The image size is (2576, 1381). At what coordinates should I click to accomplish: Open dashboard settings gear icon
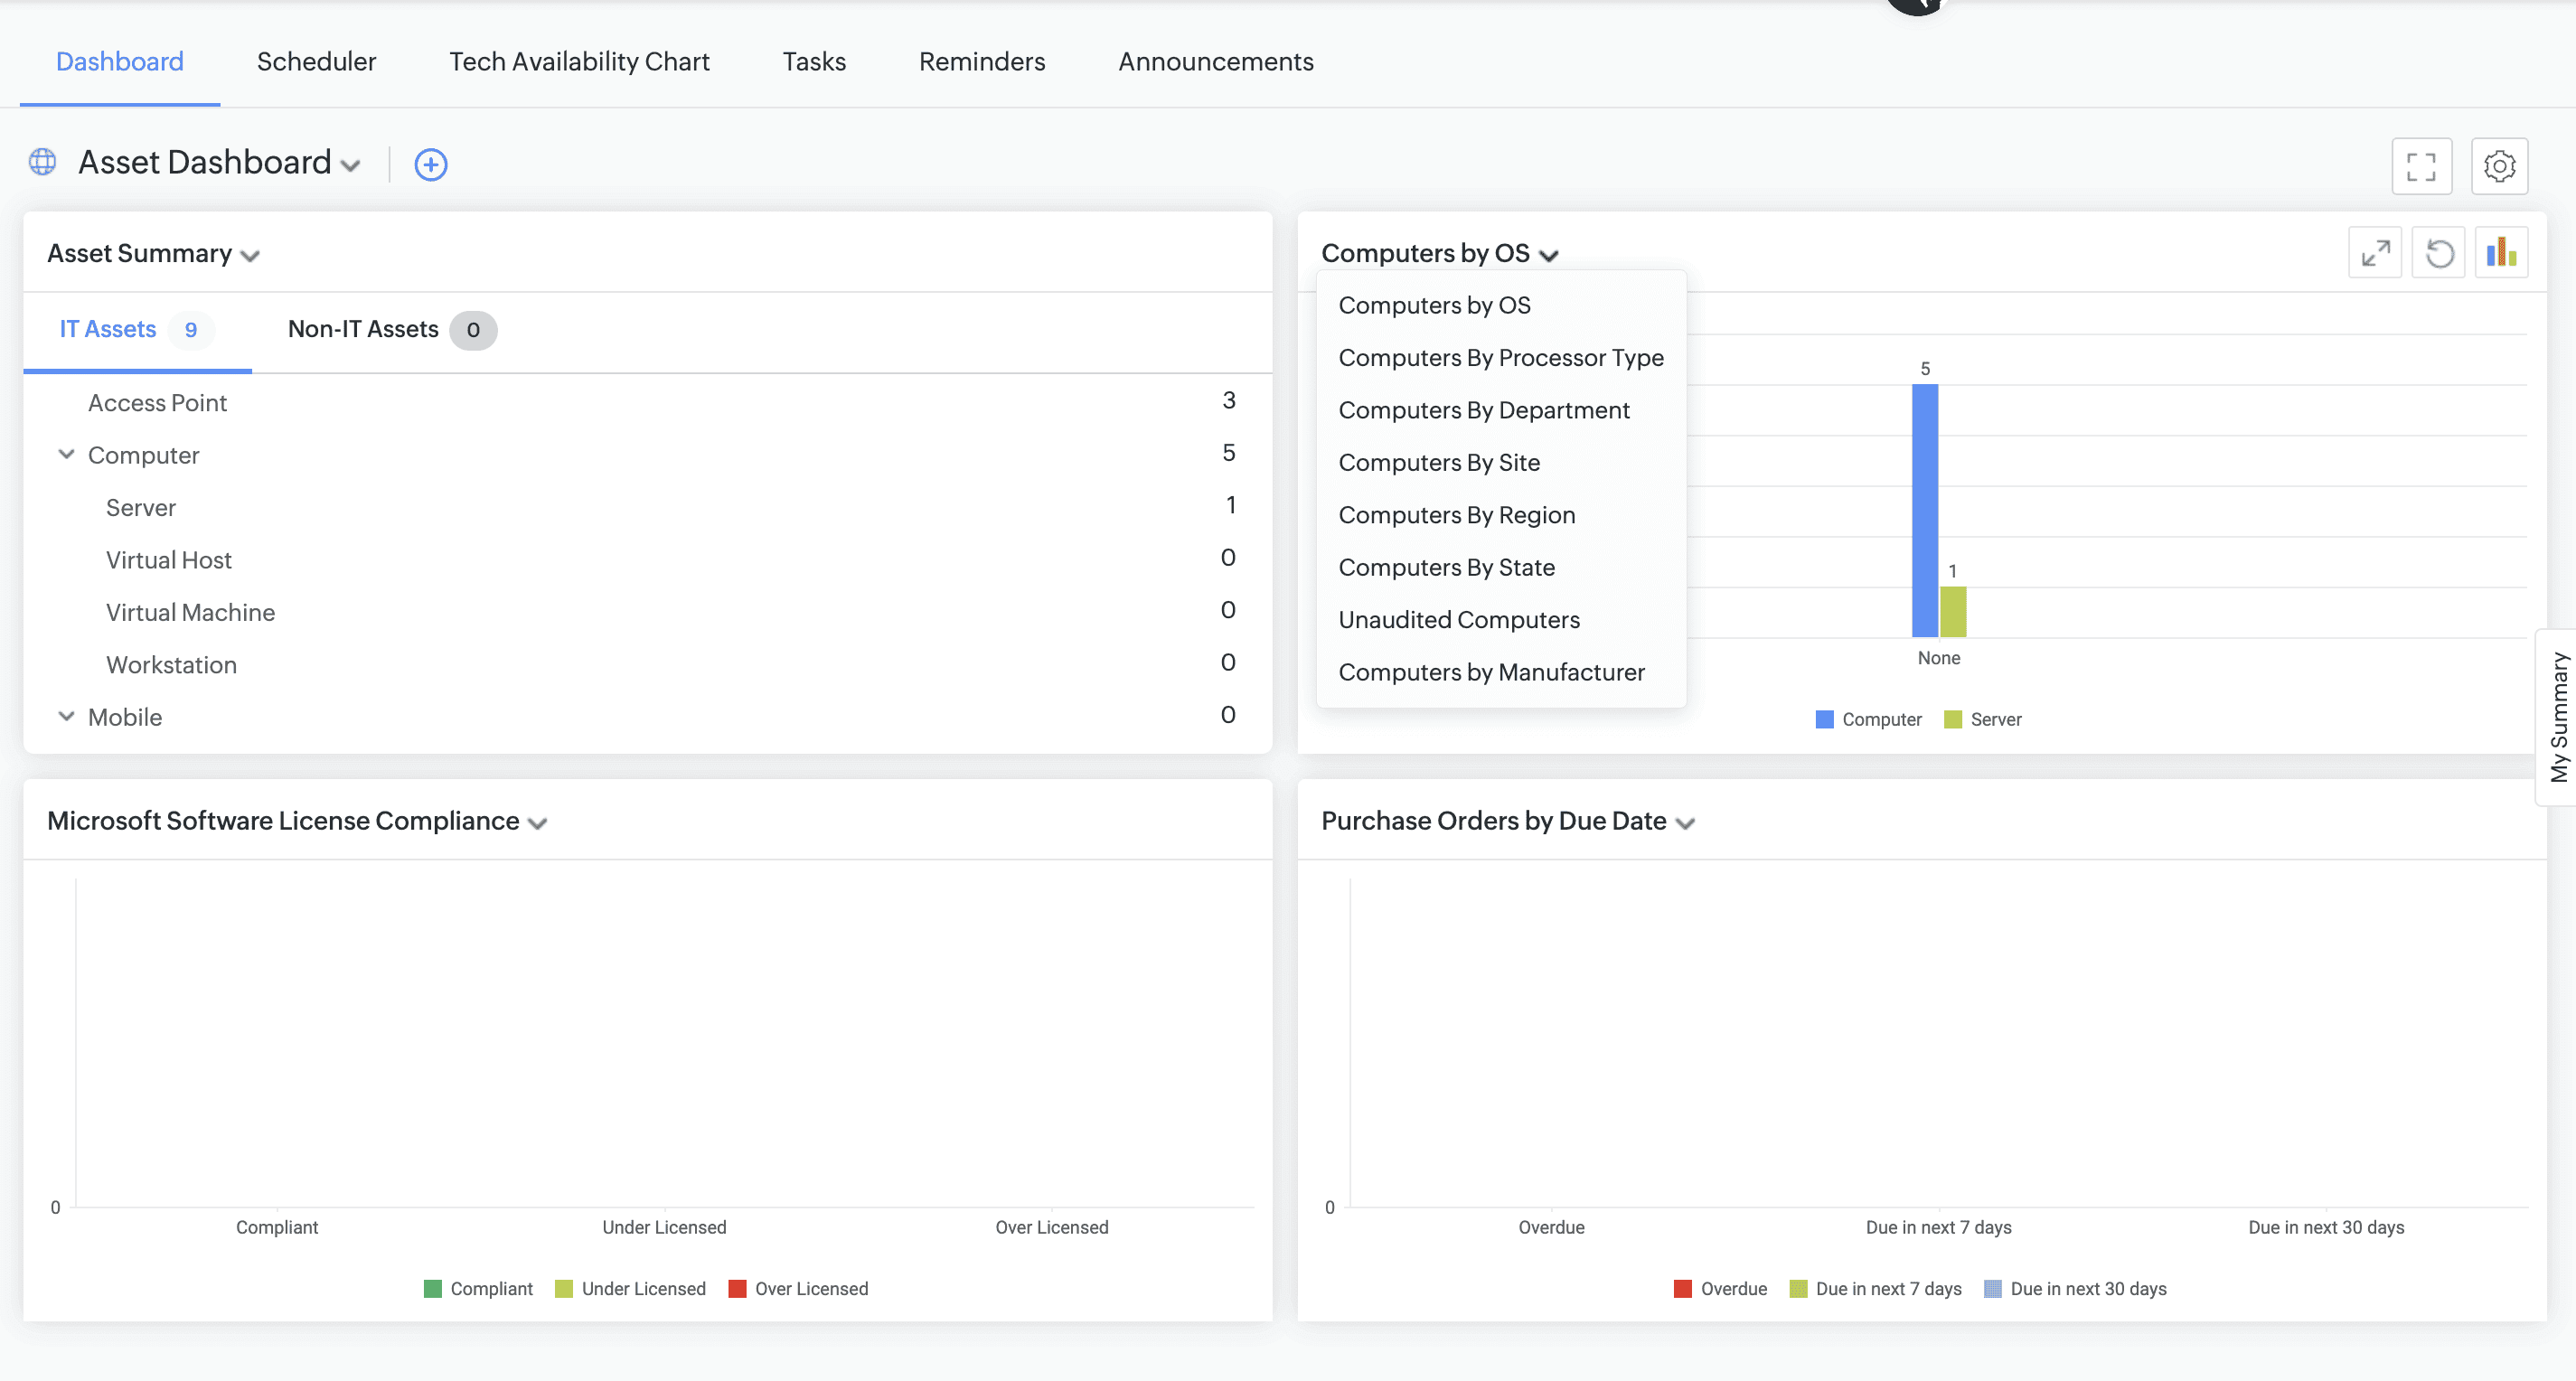(2499, 166)
